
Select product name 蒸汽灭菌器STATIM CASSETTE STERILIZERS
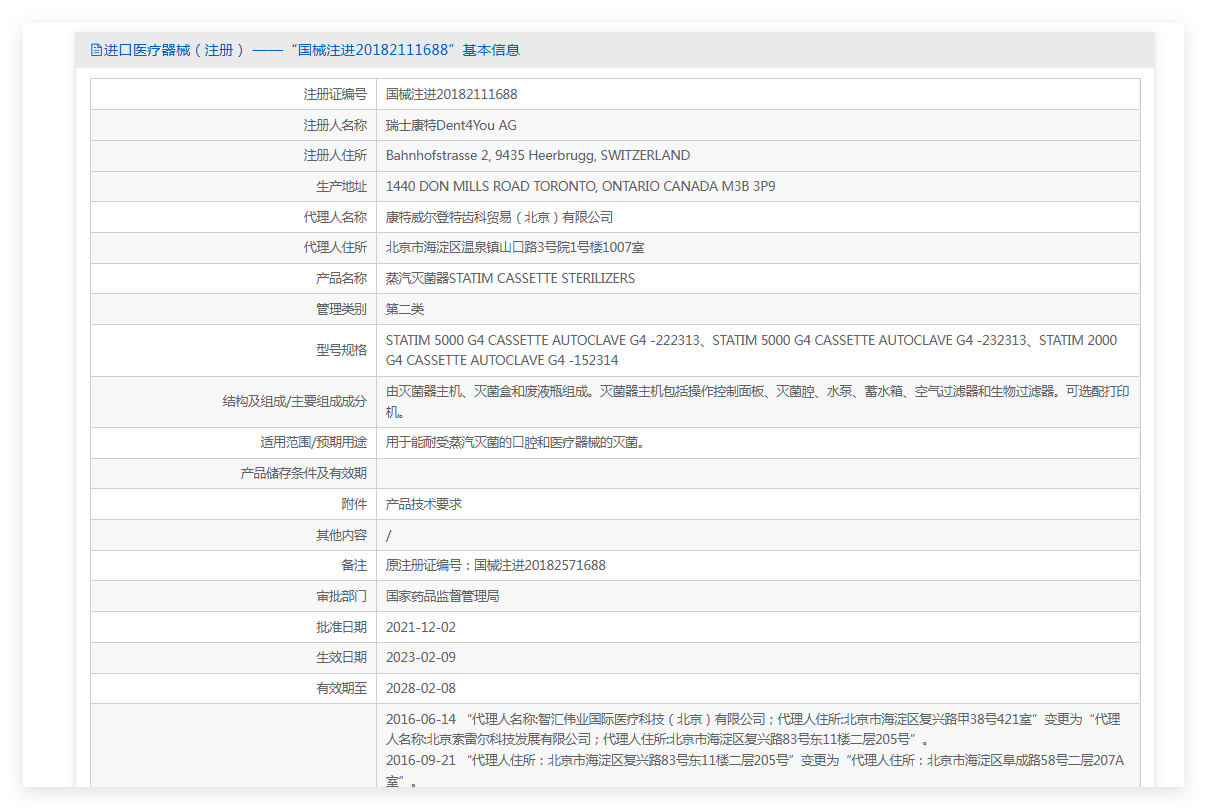pyautogui.click(x=510, y=278)
